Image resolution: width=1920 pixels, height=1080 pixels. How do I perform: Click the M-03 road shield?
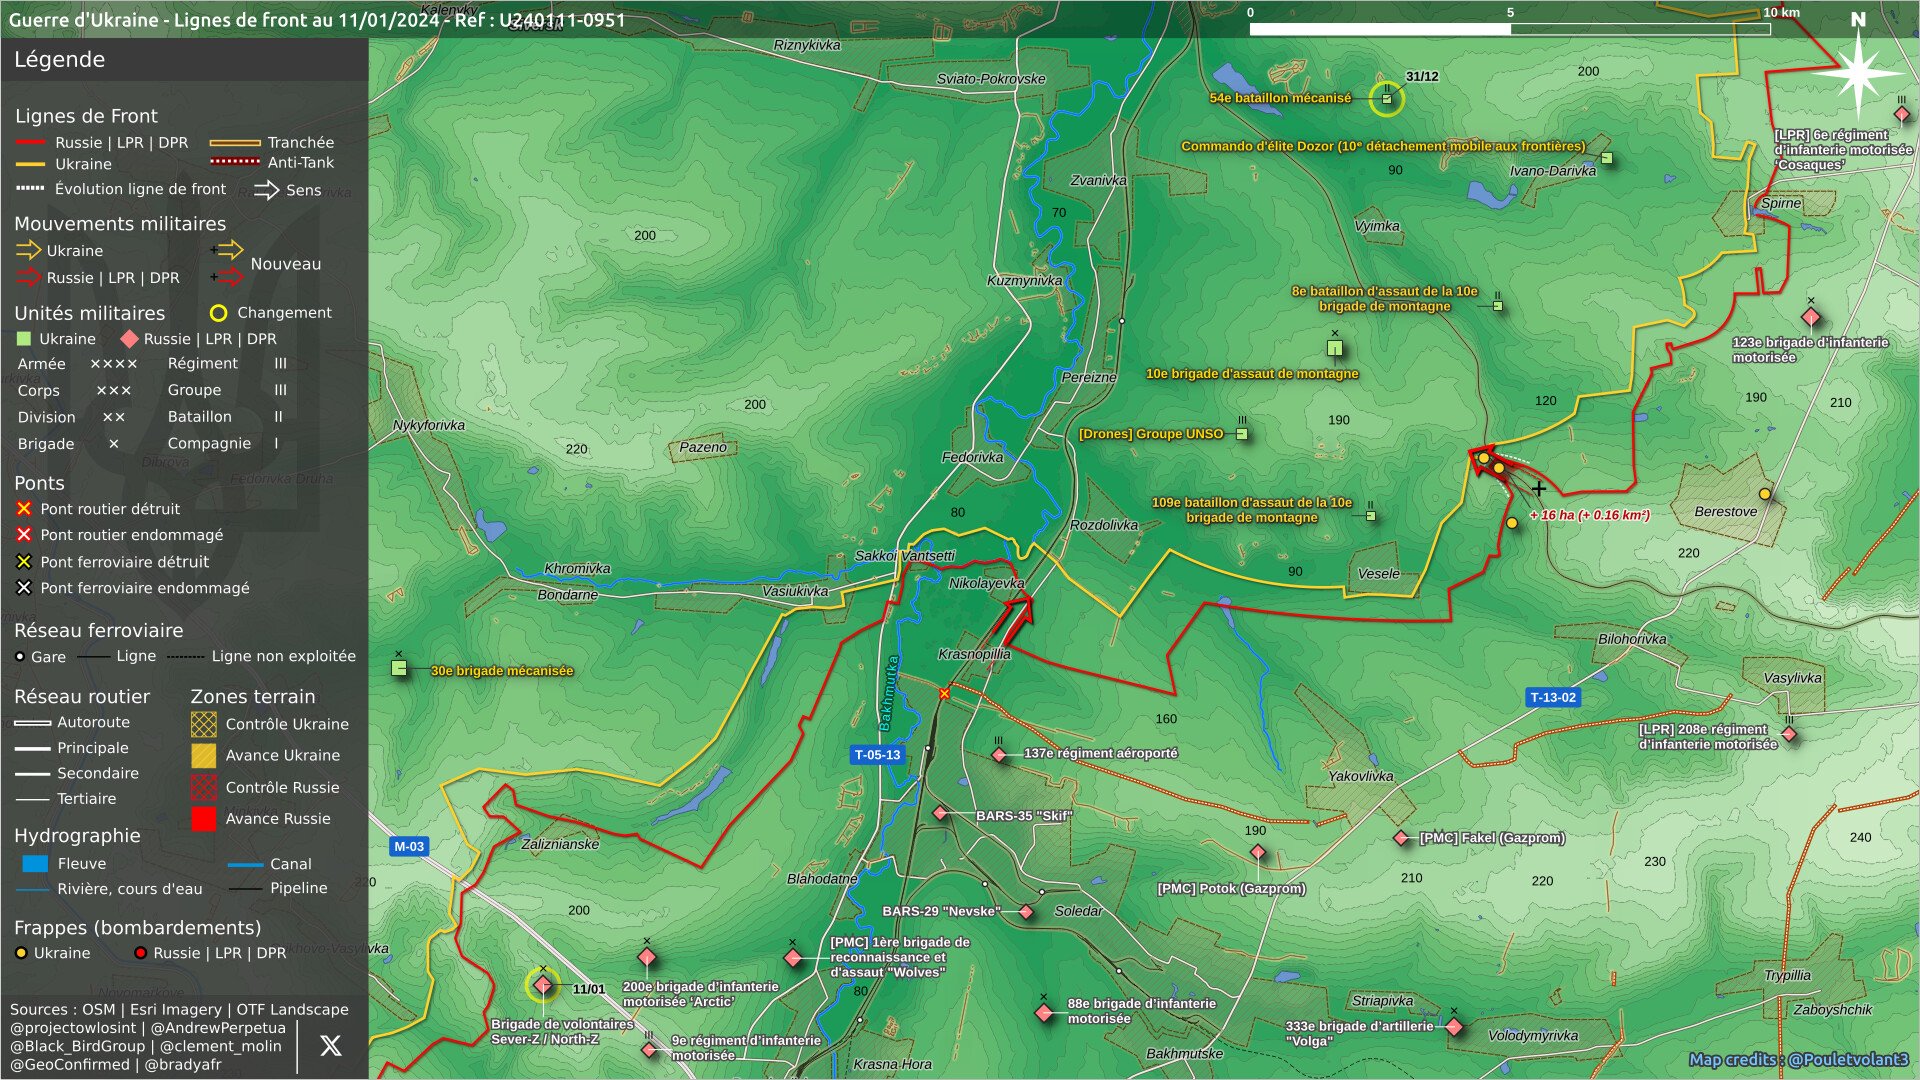(408, 846)
